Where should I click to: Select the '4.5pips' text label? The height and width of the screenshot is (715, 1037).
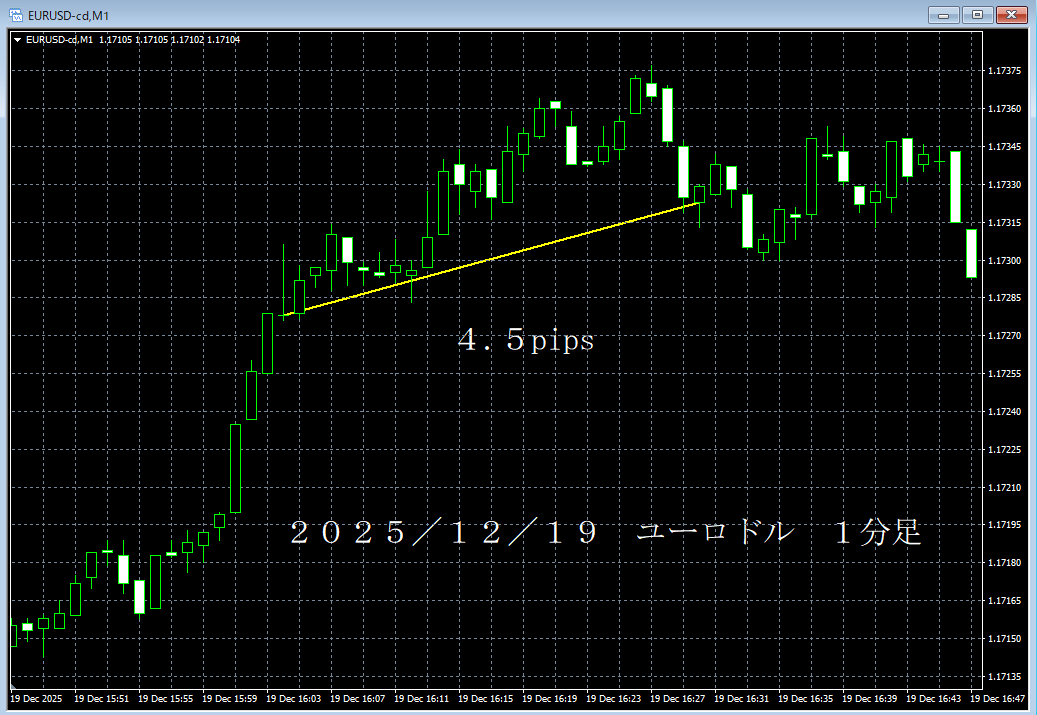[526, 340]
